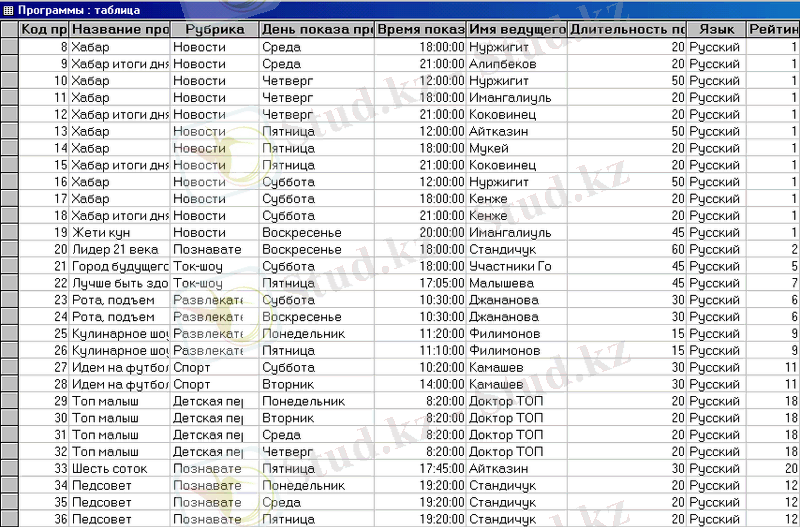Viewport: 800px width, 527px height.
Task: Click time cell '17:45:00'
Action: click(420, 468)
